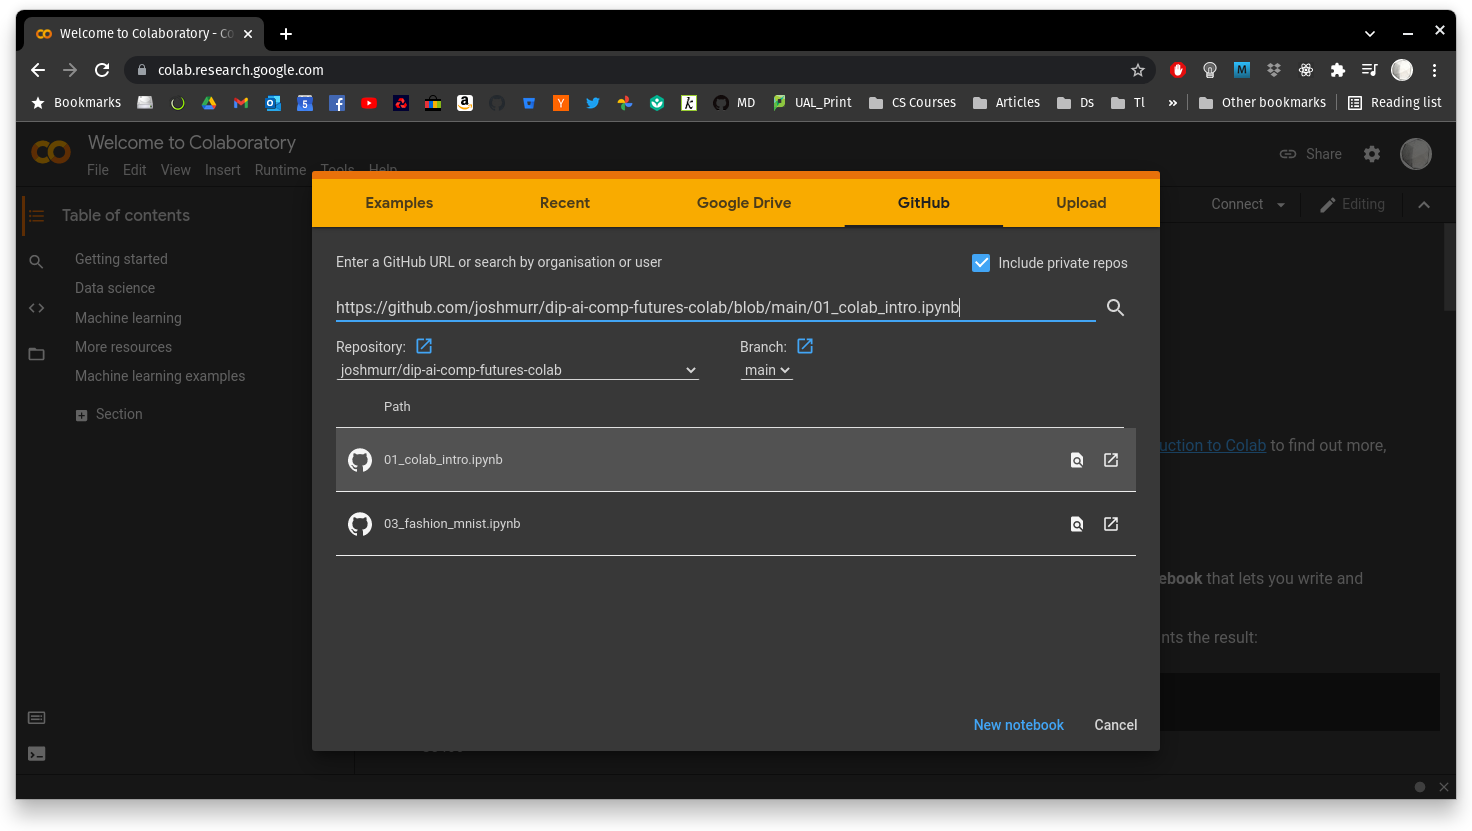Untick the Include private repos checkbox
The width and height of the screenshot is (1472, 831).
tap(981, 263)
